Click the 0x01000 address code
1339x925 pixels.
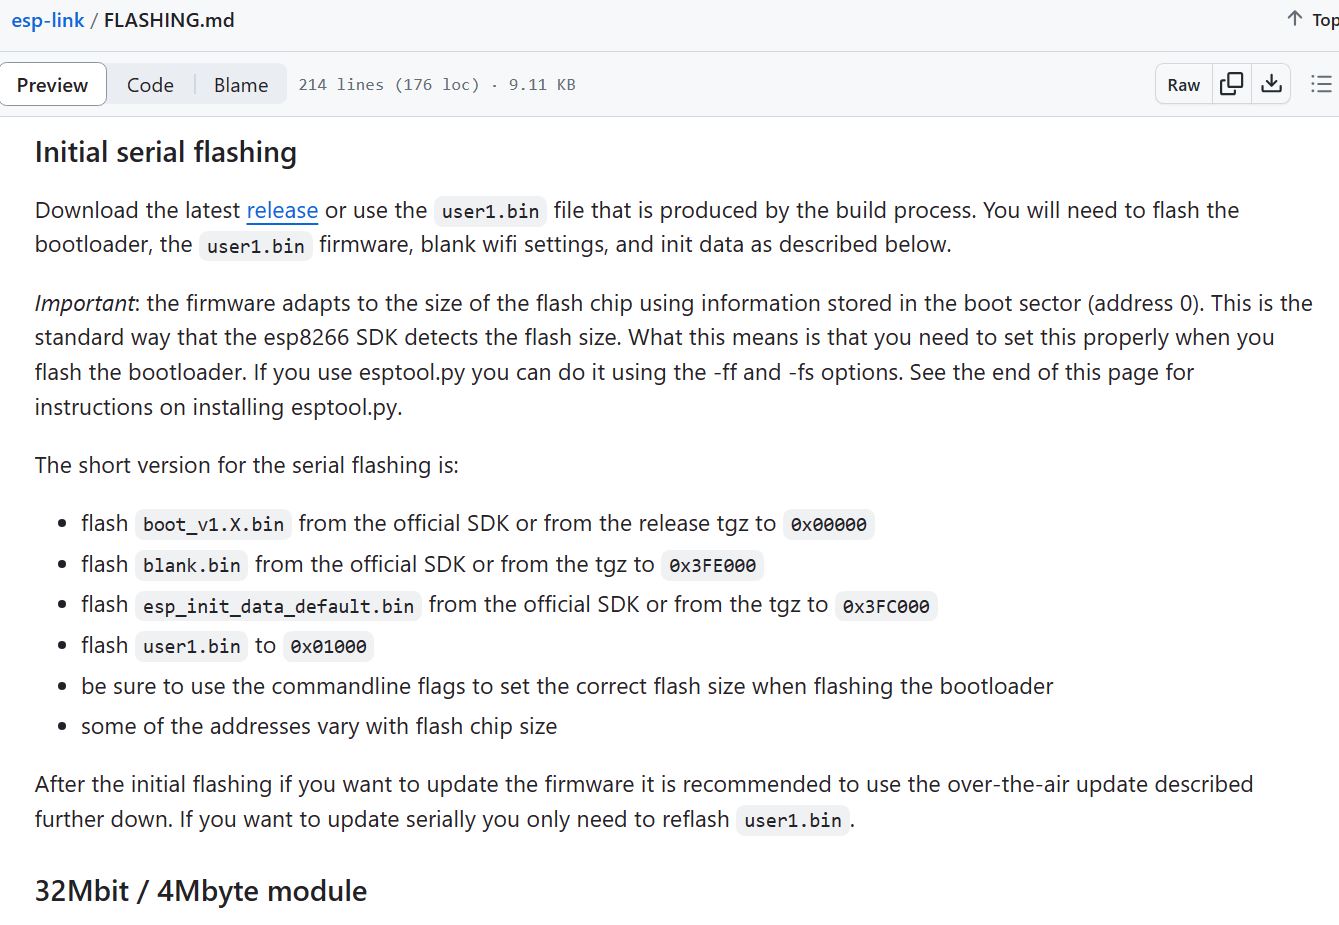click(328, 647)
